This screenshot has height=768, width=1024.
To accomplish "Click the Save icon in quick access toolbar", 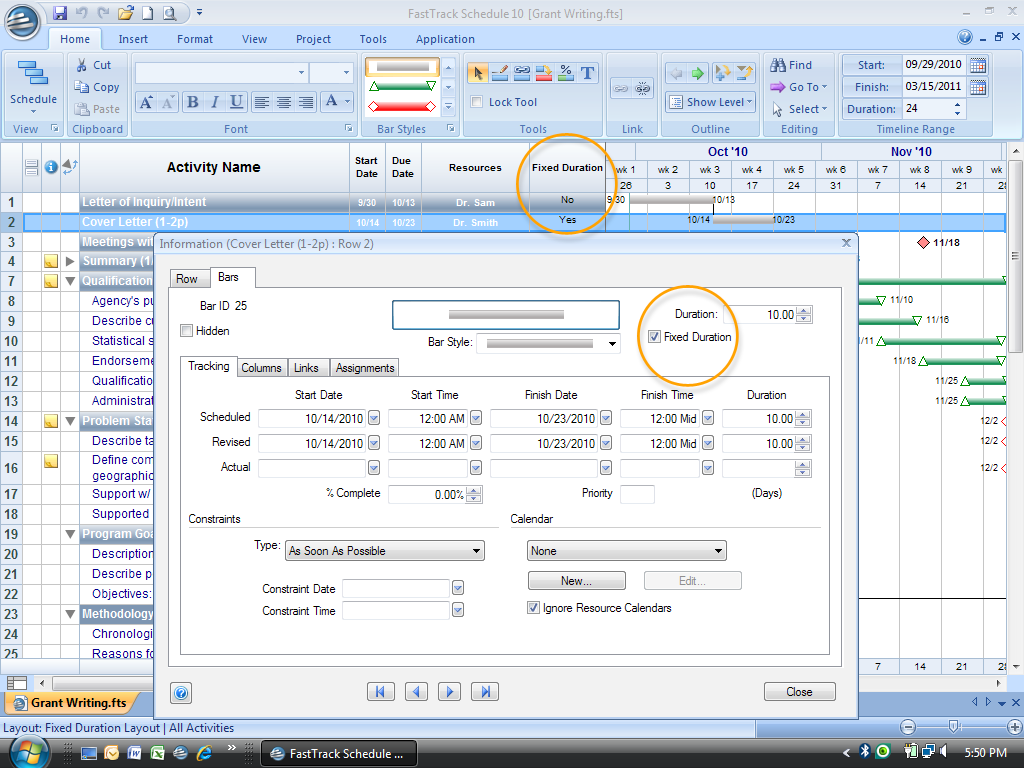I will point(60,13).
